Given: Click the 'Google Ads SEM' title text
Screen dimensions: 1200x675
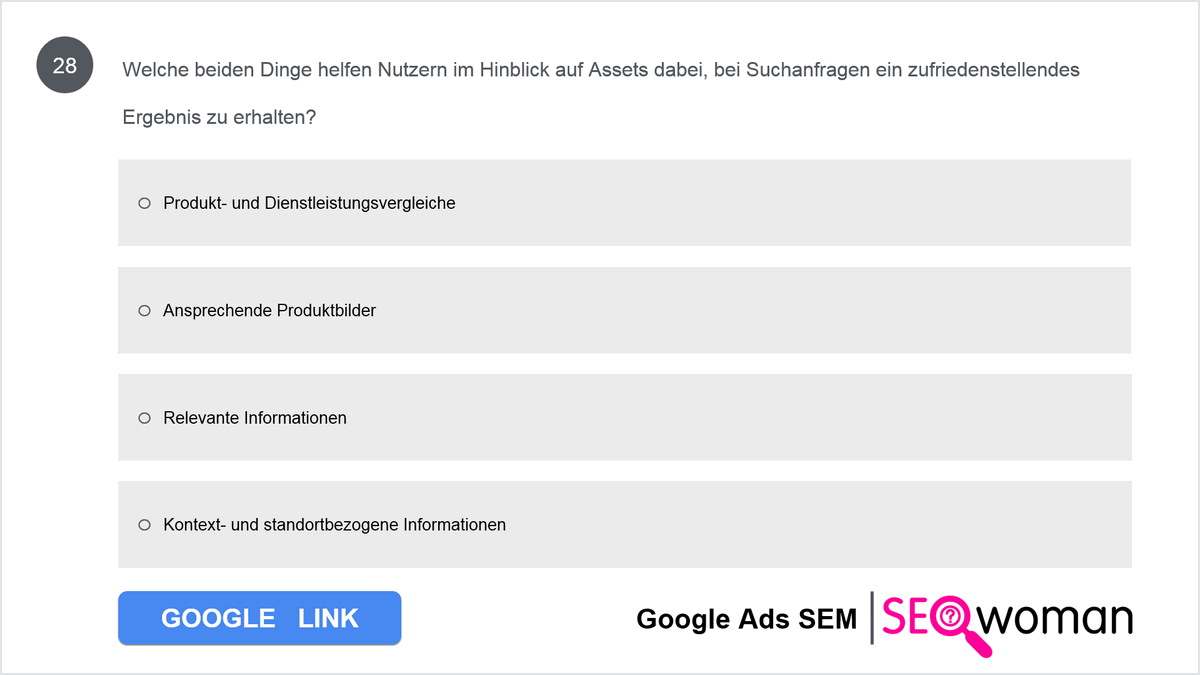Looking at the screenshot, I should 746,619.
